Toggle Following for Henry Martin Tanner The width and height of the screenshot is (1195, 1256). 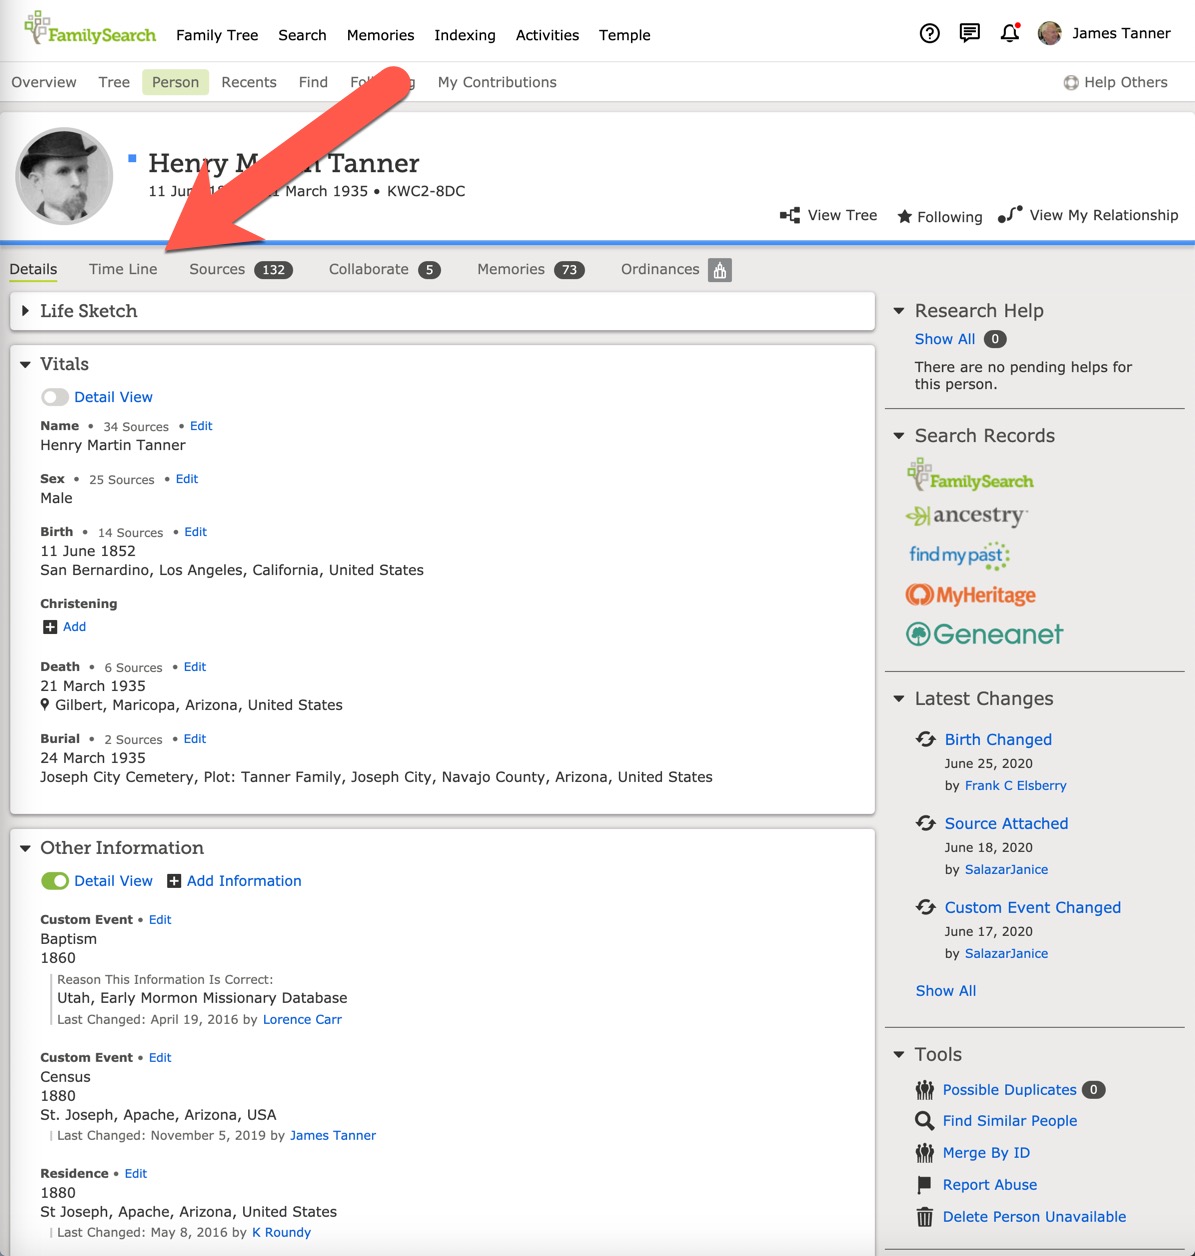click(938, 216)
